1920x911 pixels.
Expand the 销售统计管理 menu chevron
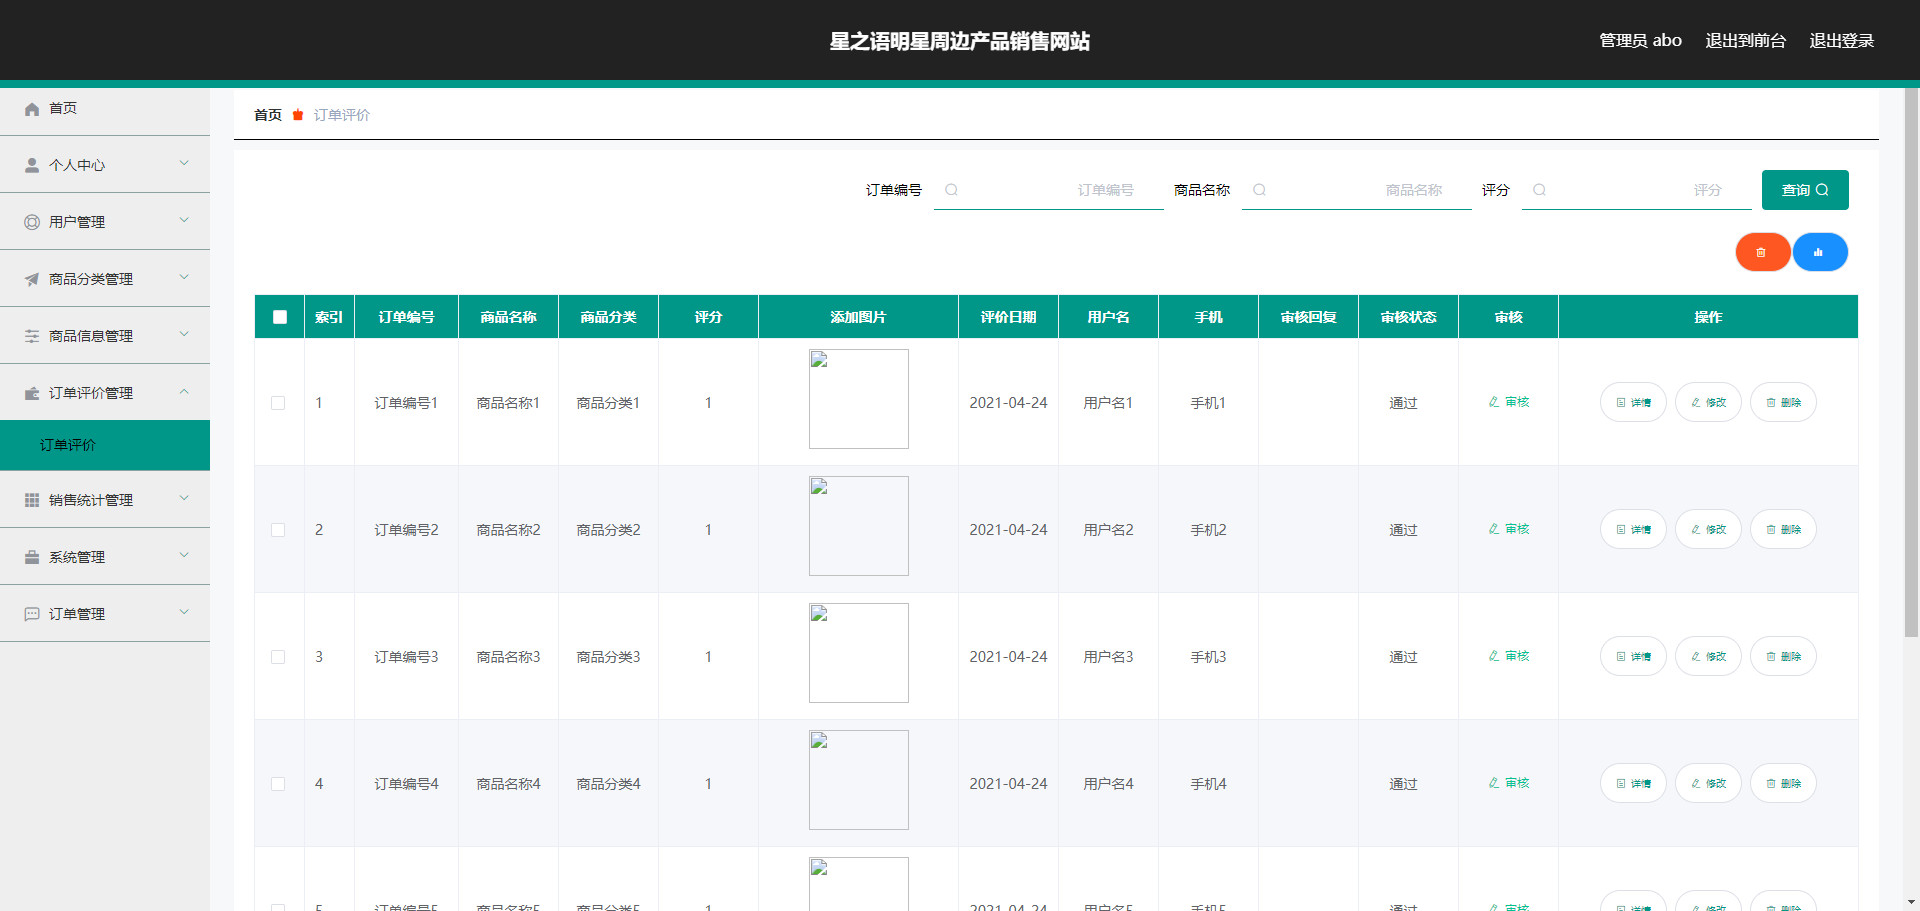184,498
